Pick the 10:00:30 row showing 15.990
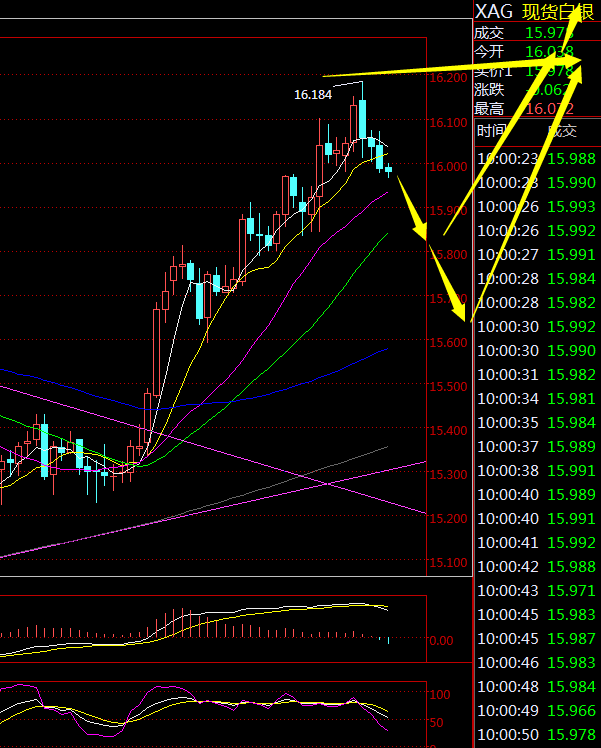 (x=537, y=351)
